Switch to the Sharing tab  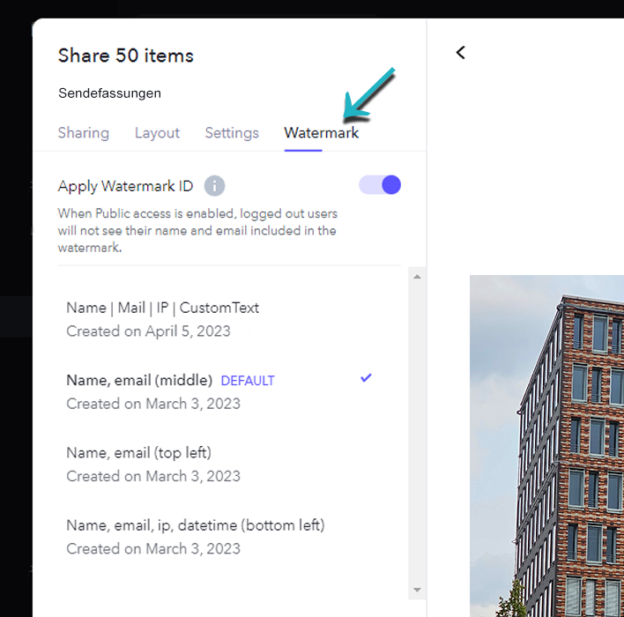click(83, 133)
